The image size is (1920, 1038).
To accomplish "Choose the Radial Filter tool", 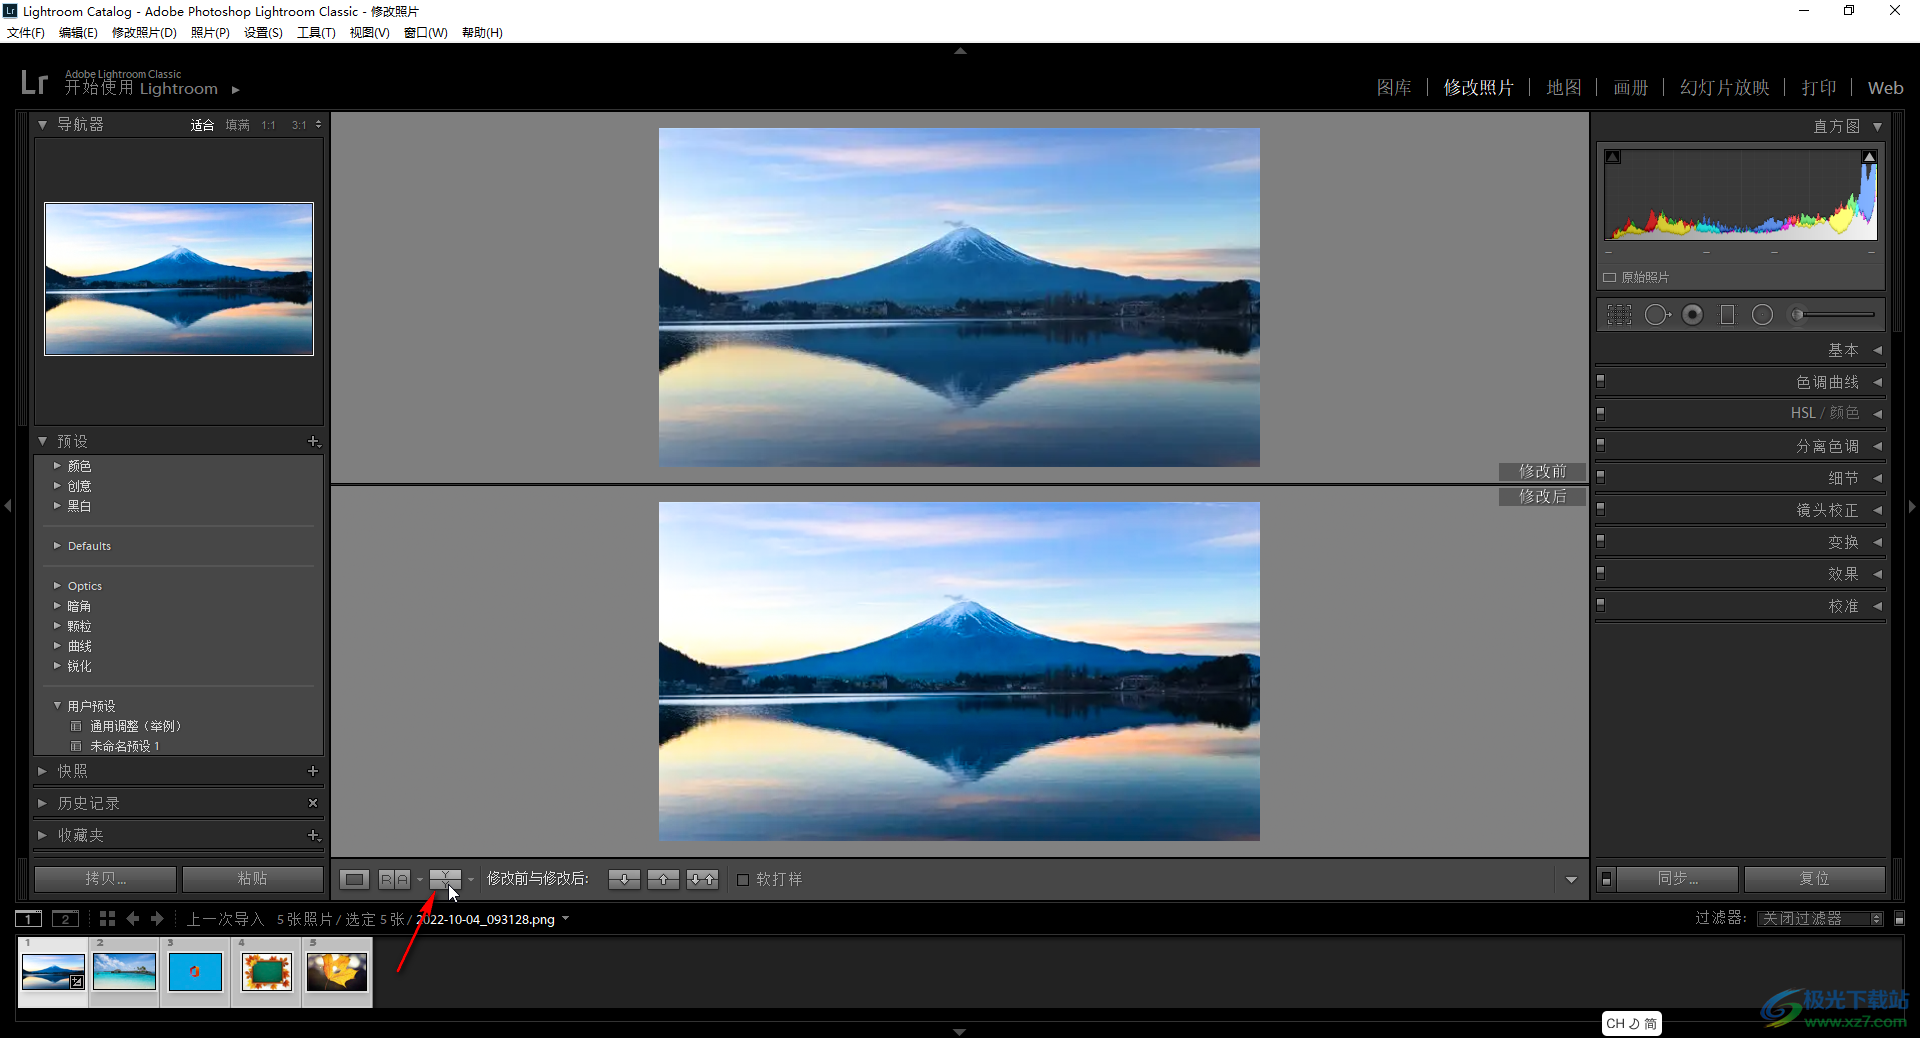I will pyautogui.click(x=1762, y=315).
